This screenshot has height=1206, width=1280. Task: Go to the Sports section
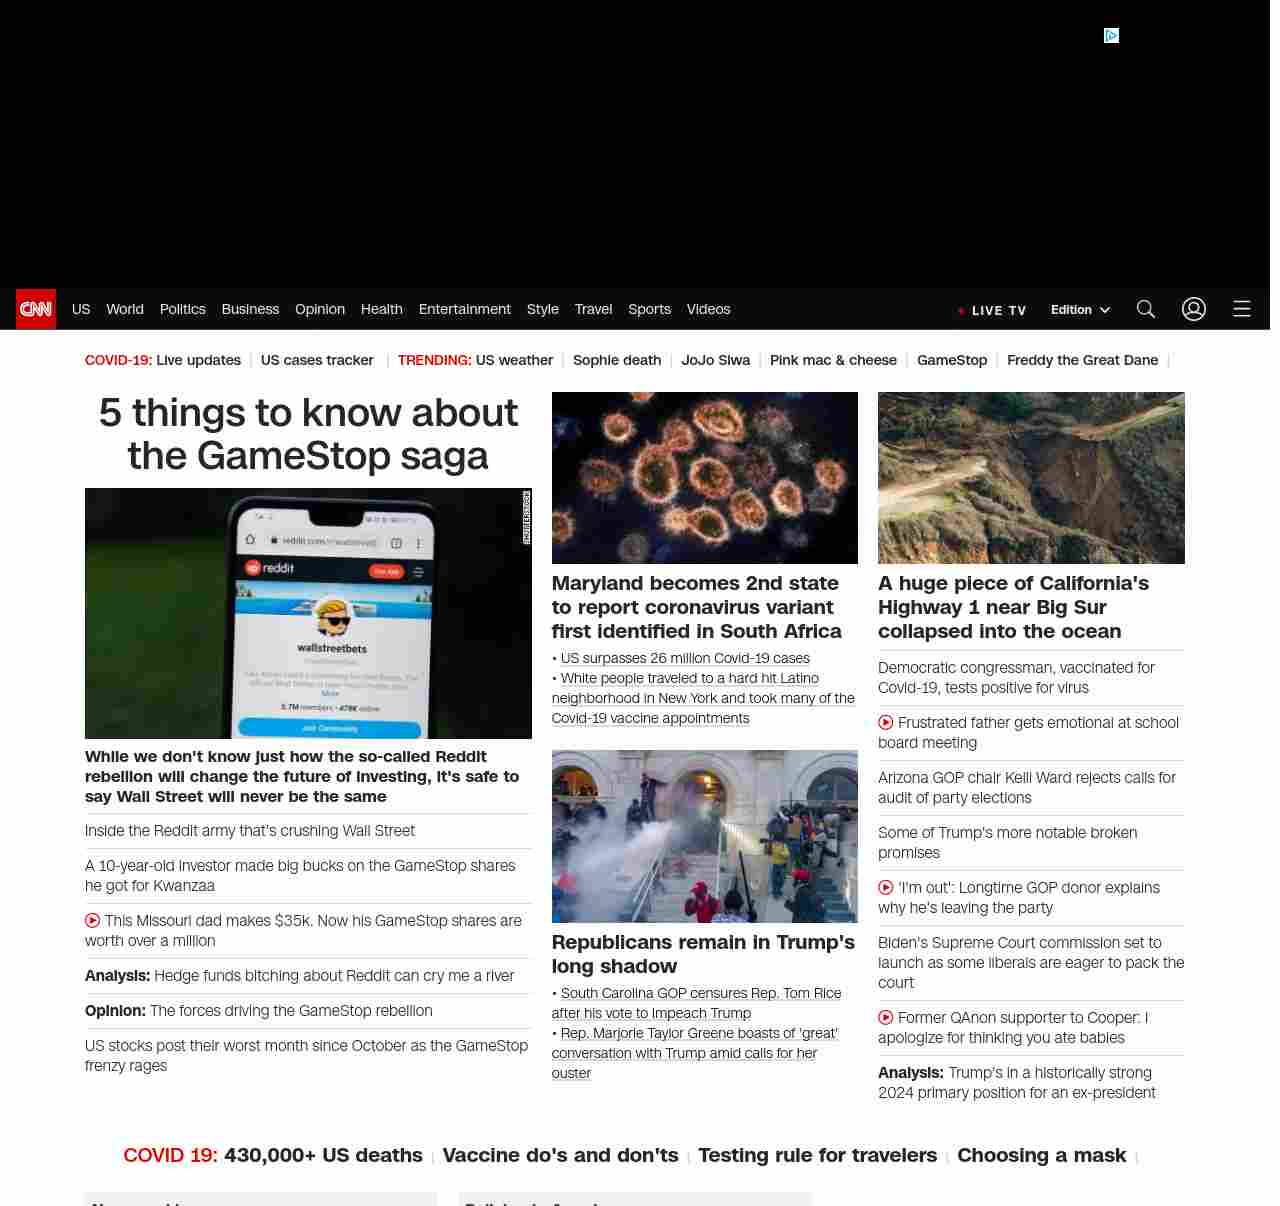(x=649, y=309)
